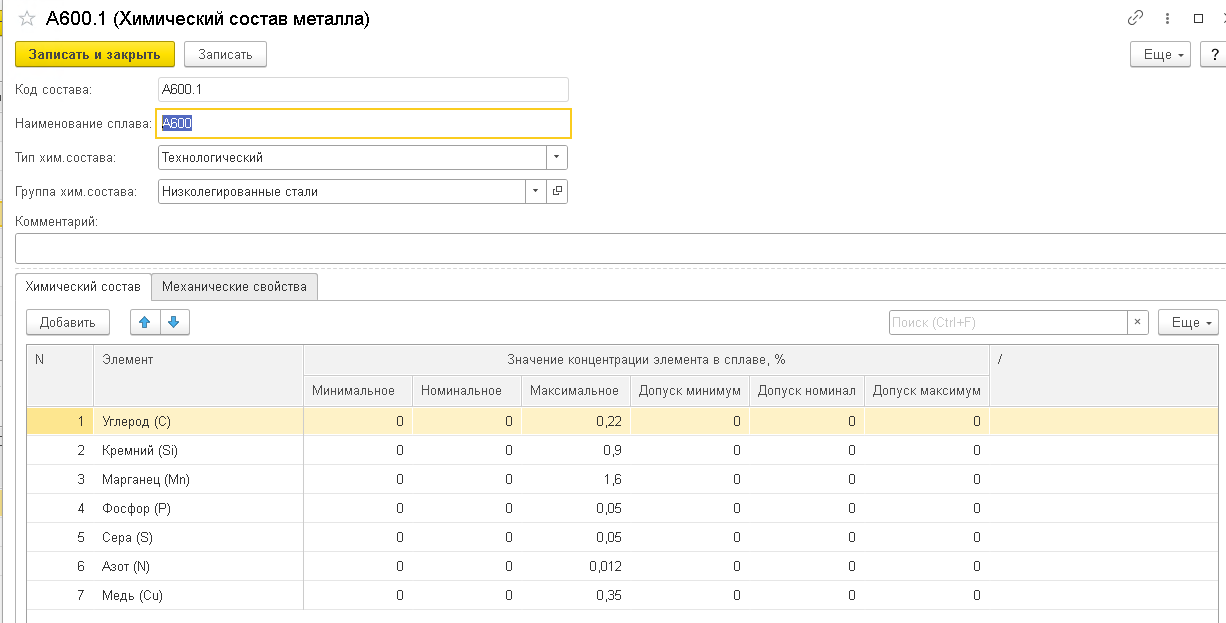Click the maximum value 0,9 cell
The width and height of the screenshot is (1226, 623).
pyautogui.click(x=576, y=450)
